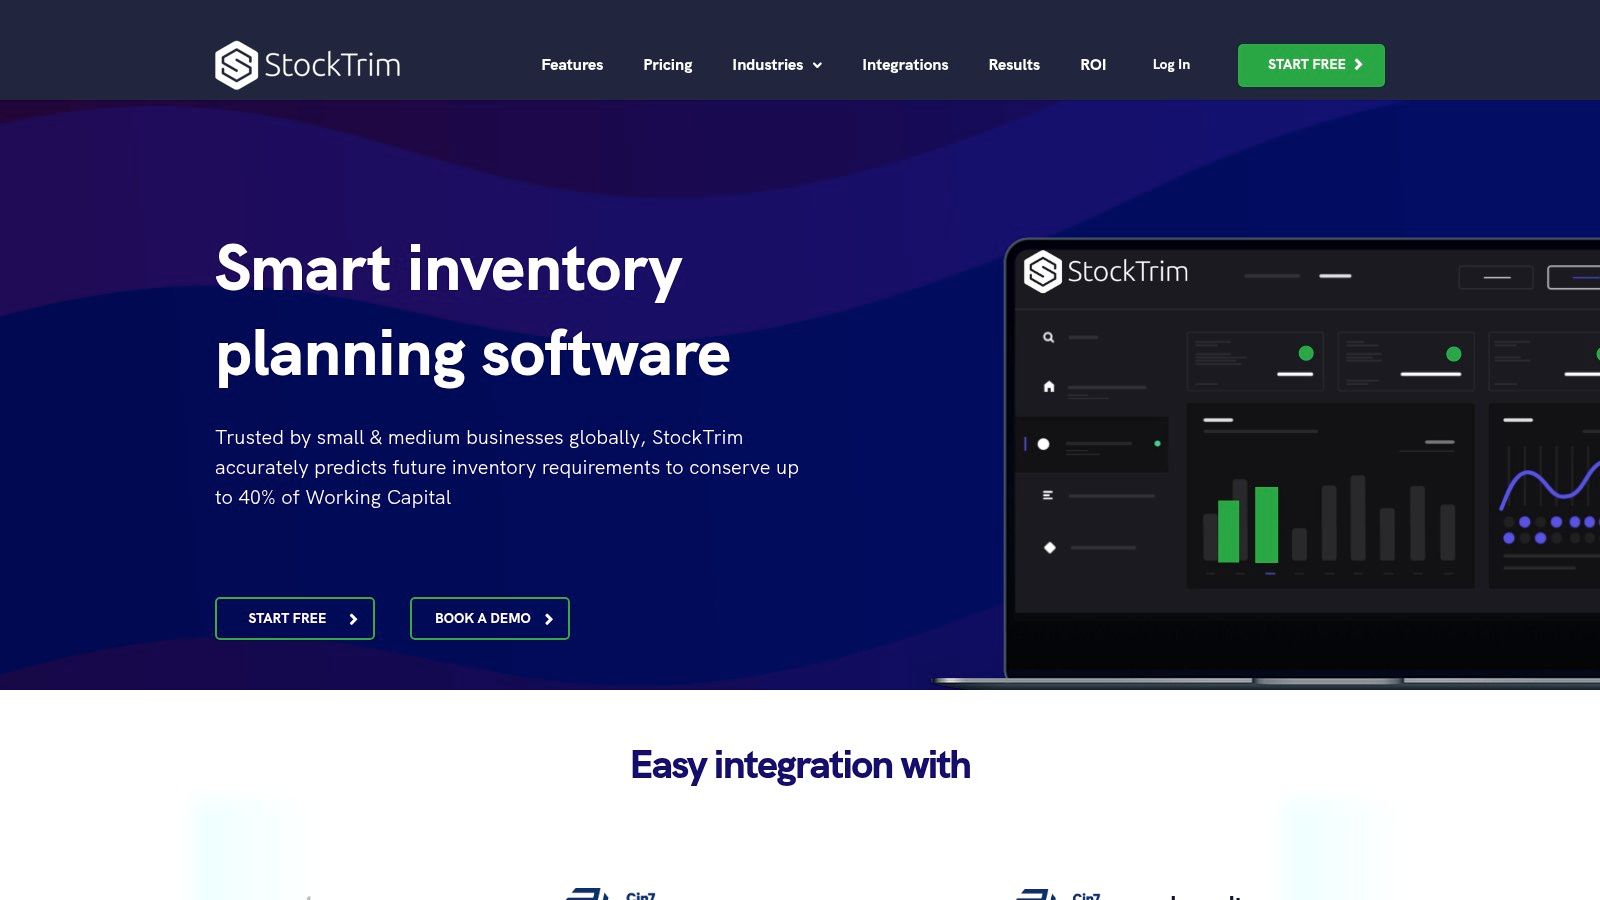Click the outlined START FREE hero button
Screen dimensions: 1600x900
tap(295, 618)
